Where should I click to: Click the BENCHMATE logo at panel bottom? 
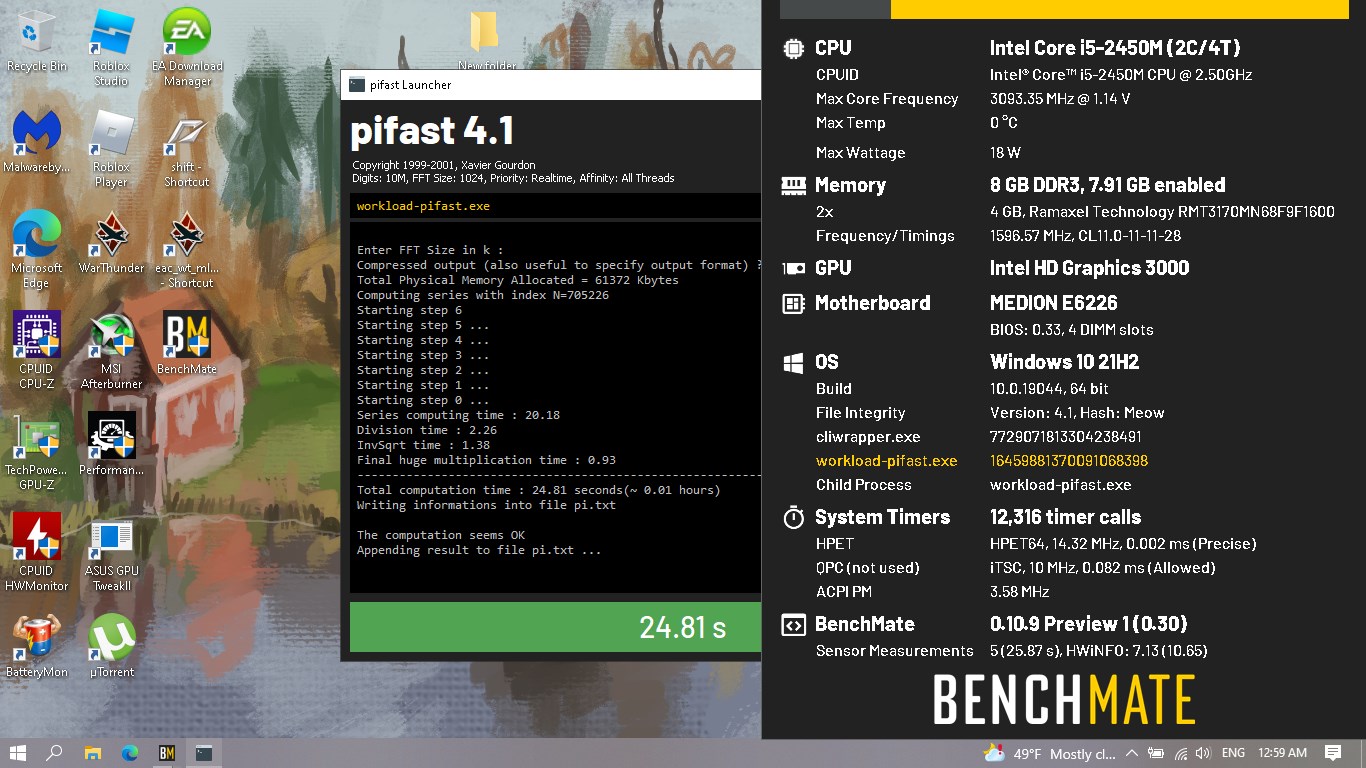pos(1064,700)
